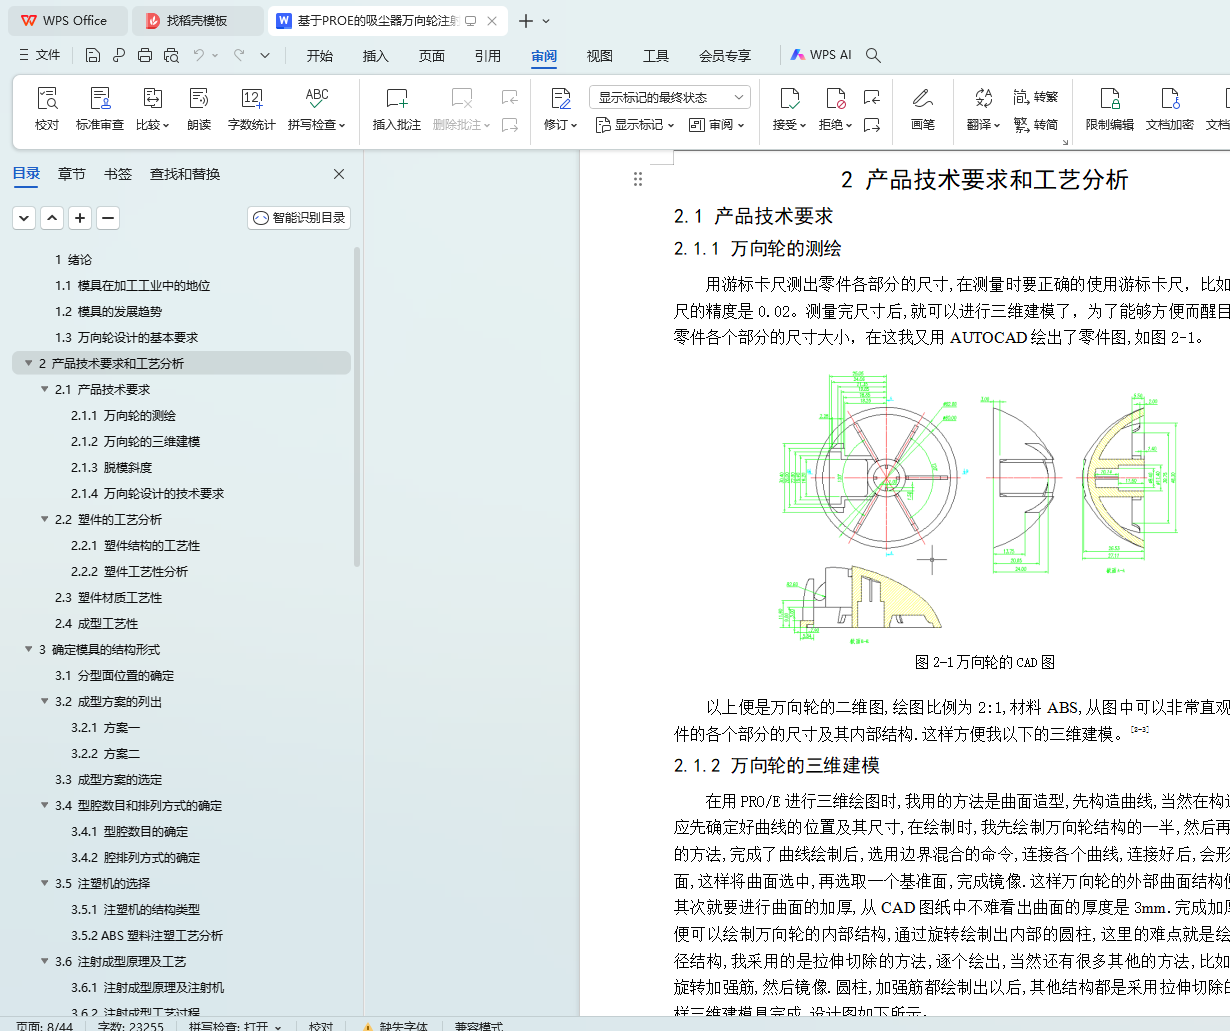1230x1031 pixels.
Task: Add a heading level with the plus button
Action: point(80,217)
